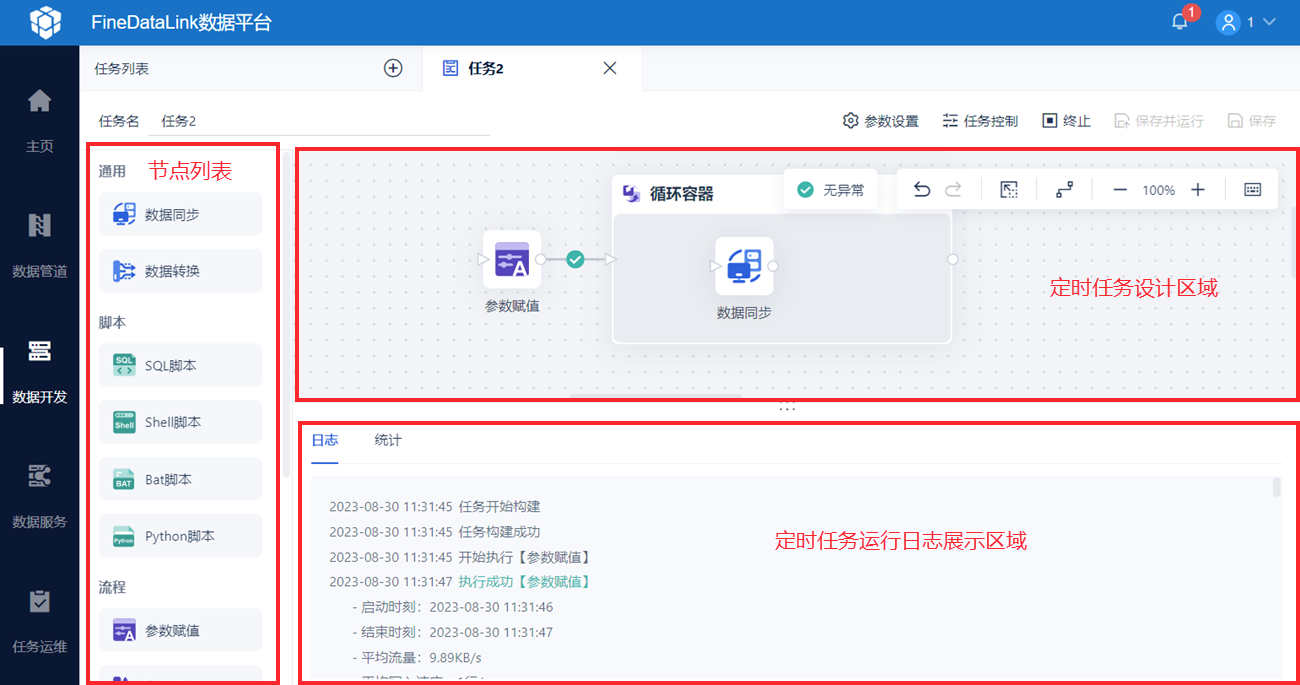
Task: Close the 任务2 tab
Action: (610, 68)
